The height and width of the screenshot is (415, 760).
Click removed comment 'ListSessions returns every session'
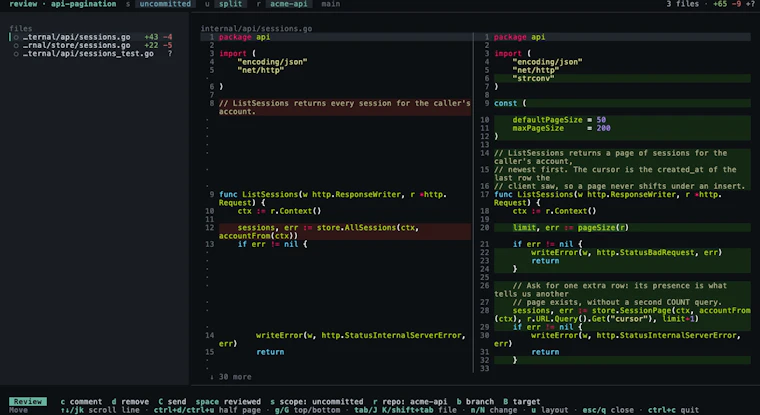(x=345, y=107)
